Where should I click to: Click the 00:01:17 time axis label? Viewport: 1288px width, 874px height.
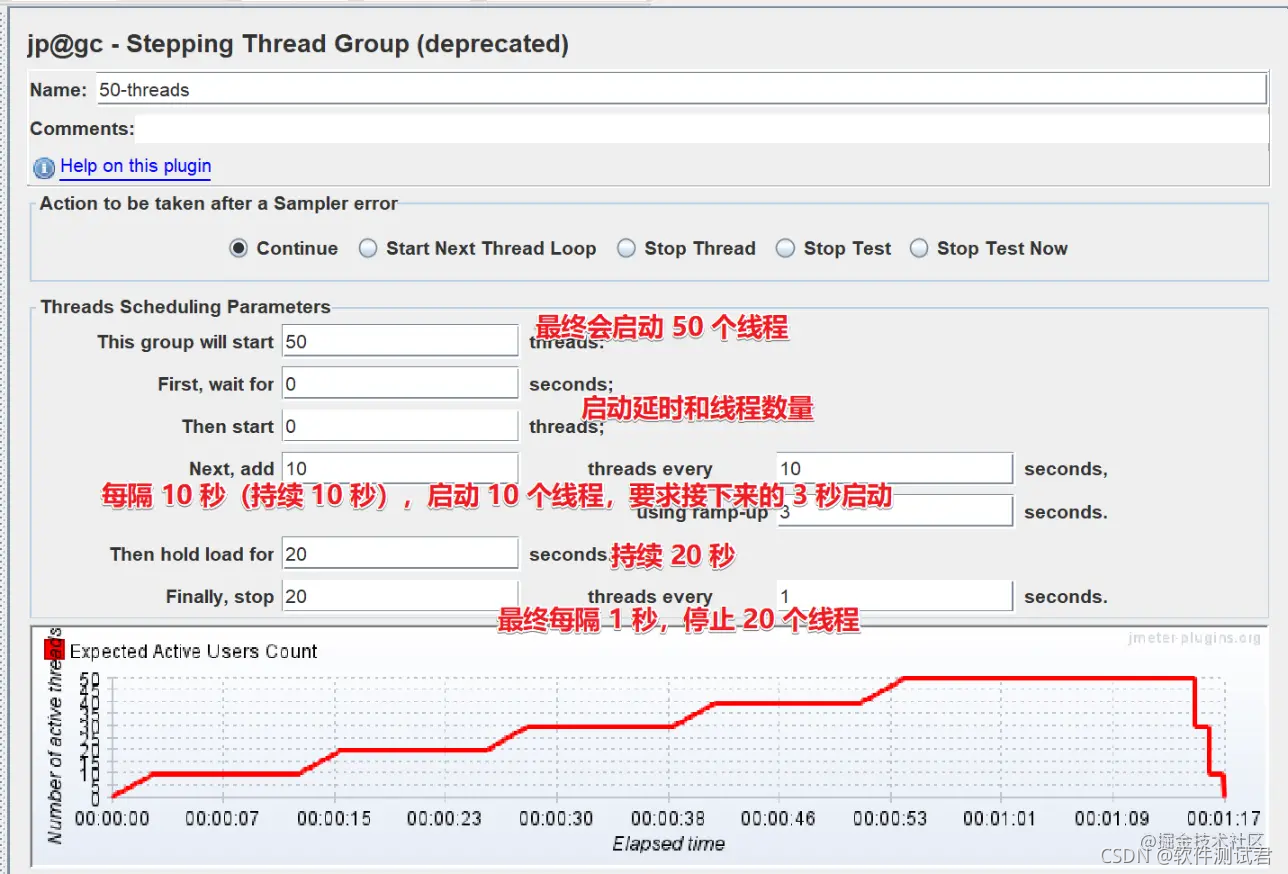pos(1223,818)
